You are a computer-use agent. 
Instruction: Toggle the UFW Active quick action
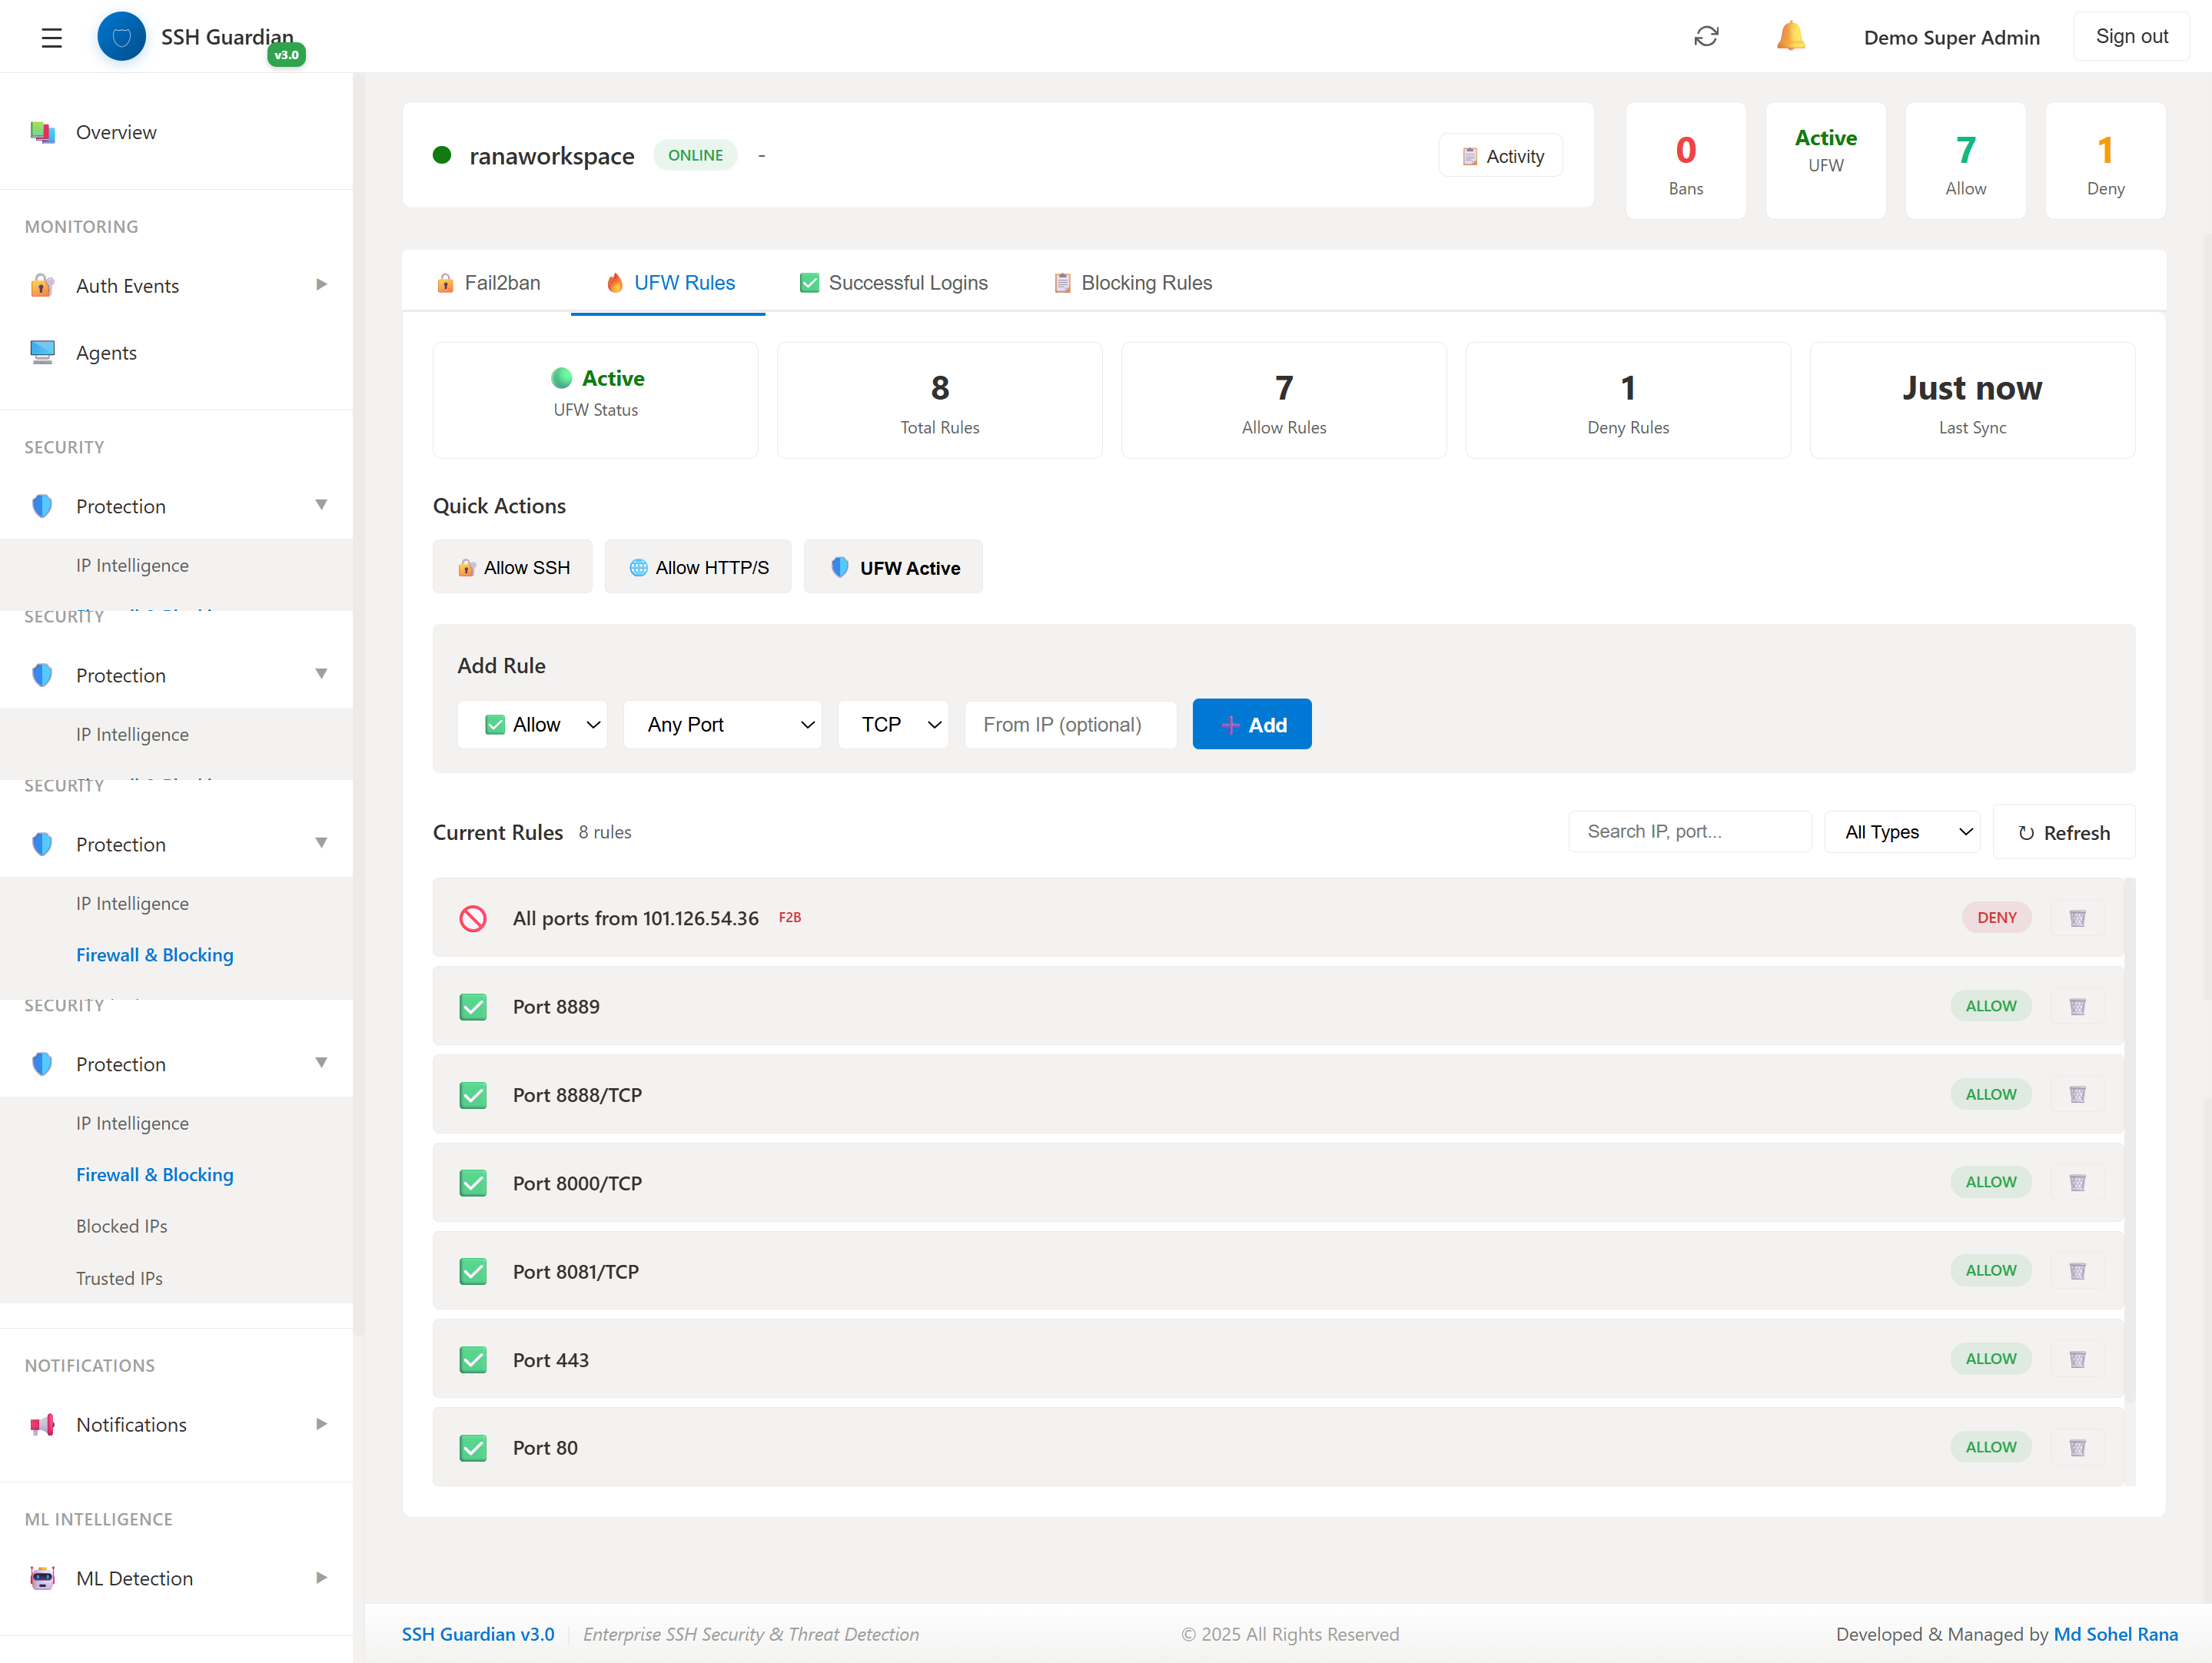[x=893, y=567]
